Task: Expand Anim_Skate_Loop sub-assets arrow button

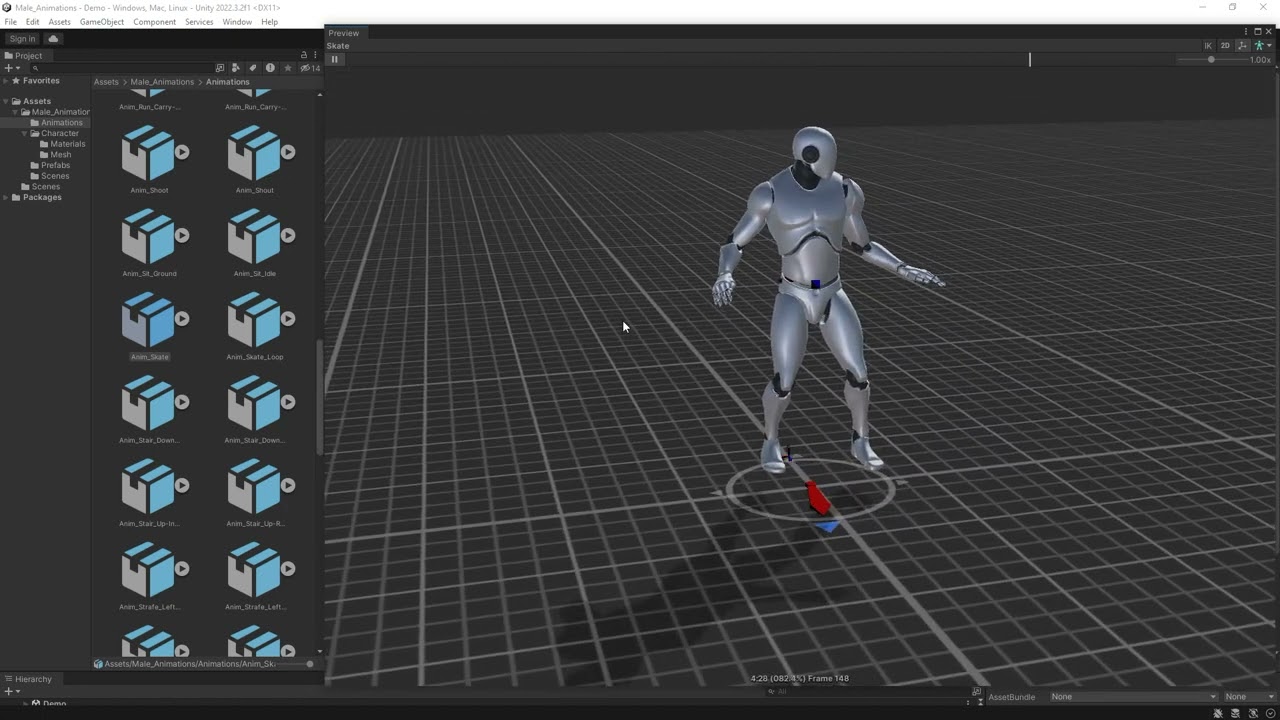Action: (288, 318)
